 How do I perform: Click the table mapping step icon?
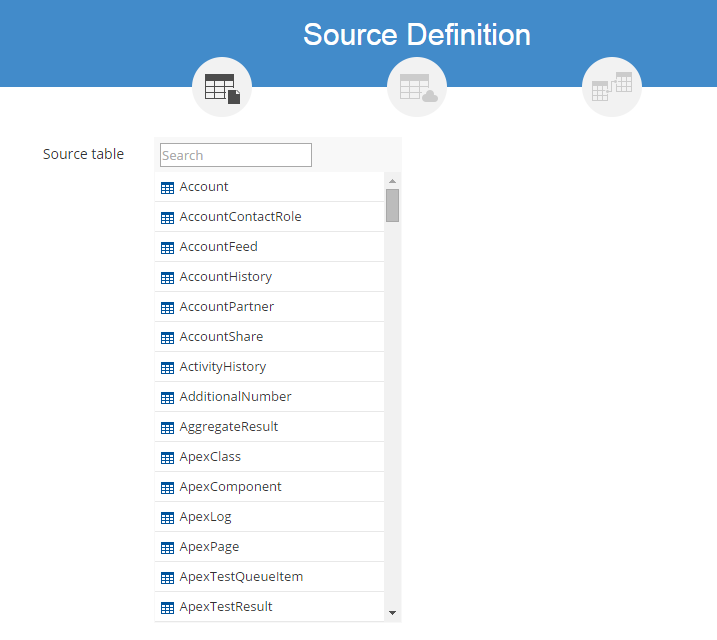612,88
